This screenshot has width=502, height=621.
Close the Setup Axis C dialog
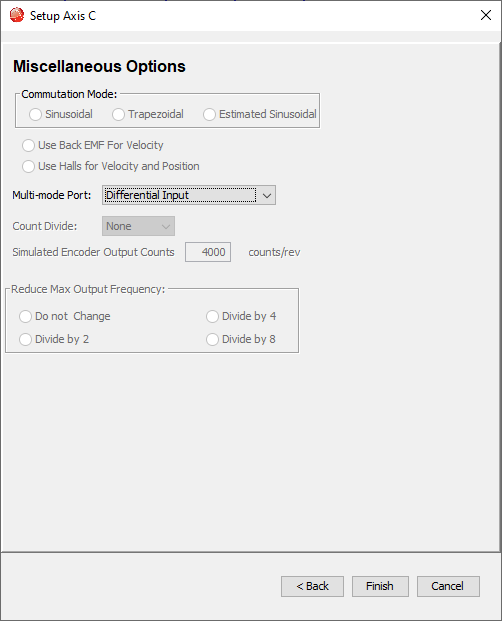486,15
